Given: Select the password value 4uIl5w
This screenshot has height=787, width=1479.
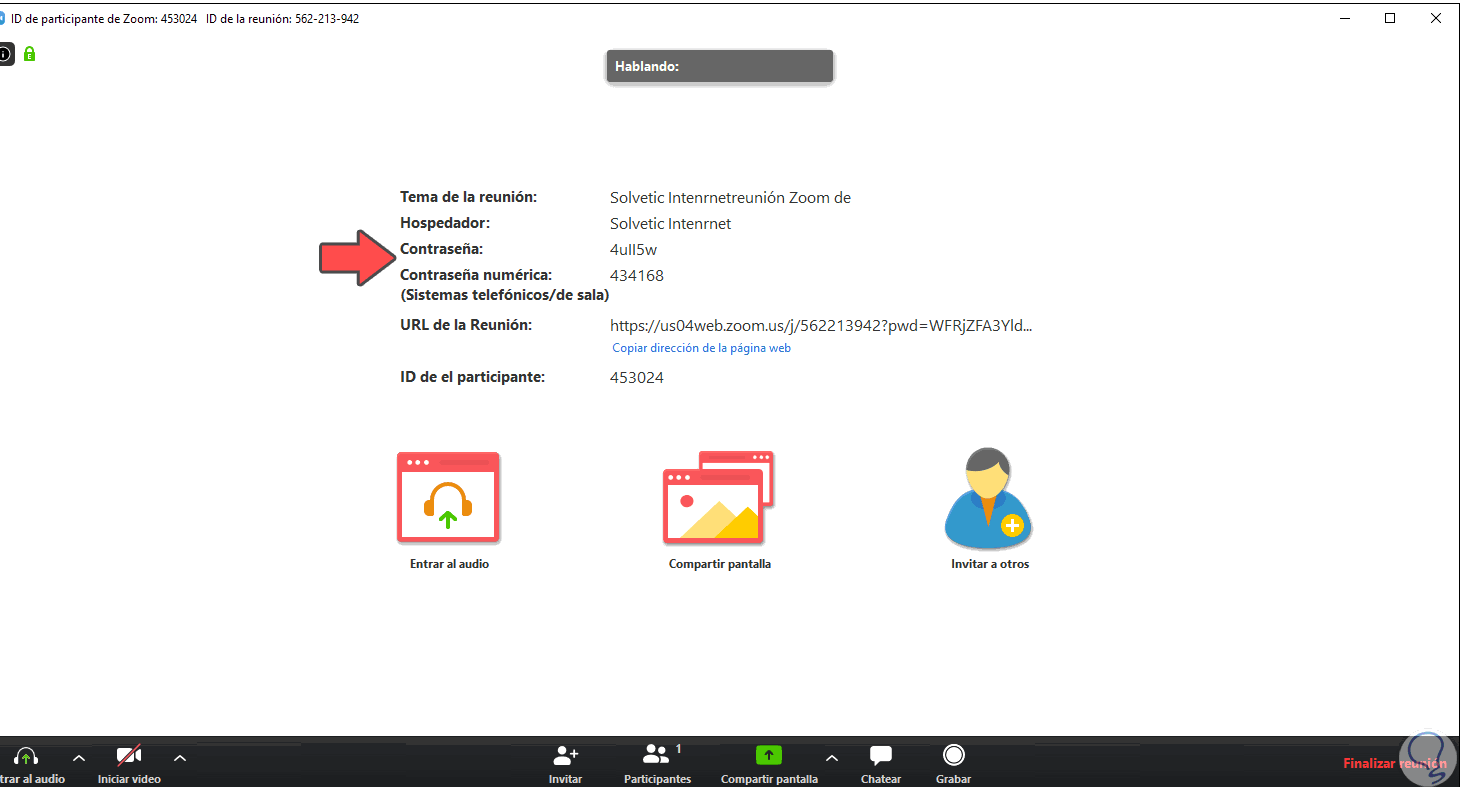Looking at the screenshot, I should pyautogui.click(x=634, y=250).
